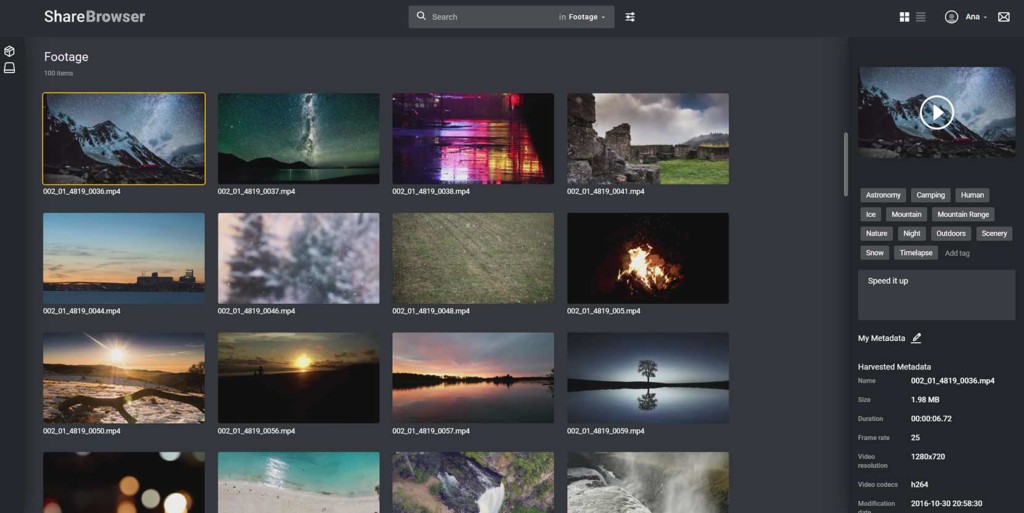Viewport: 1024px width, 513px height.
Task: Click the footage list vertical scrollbar
Action: (x=846, y=164)
